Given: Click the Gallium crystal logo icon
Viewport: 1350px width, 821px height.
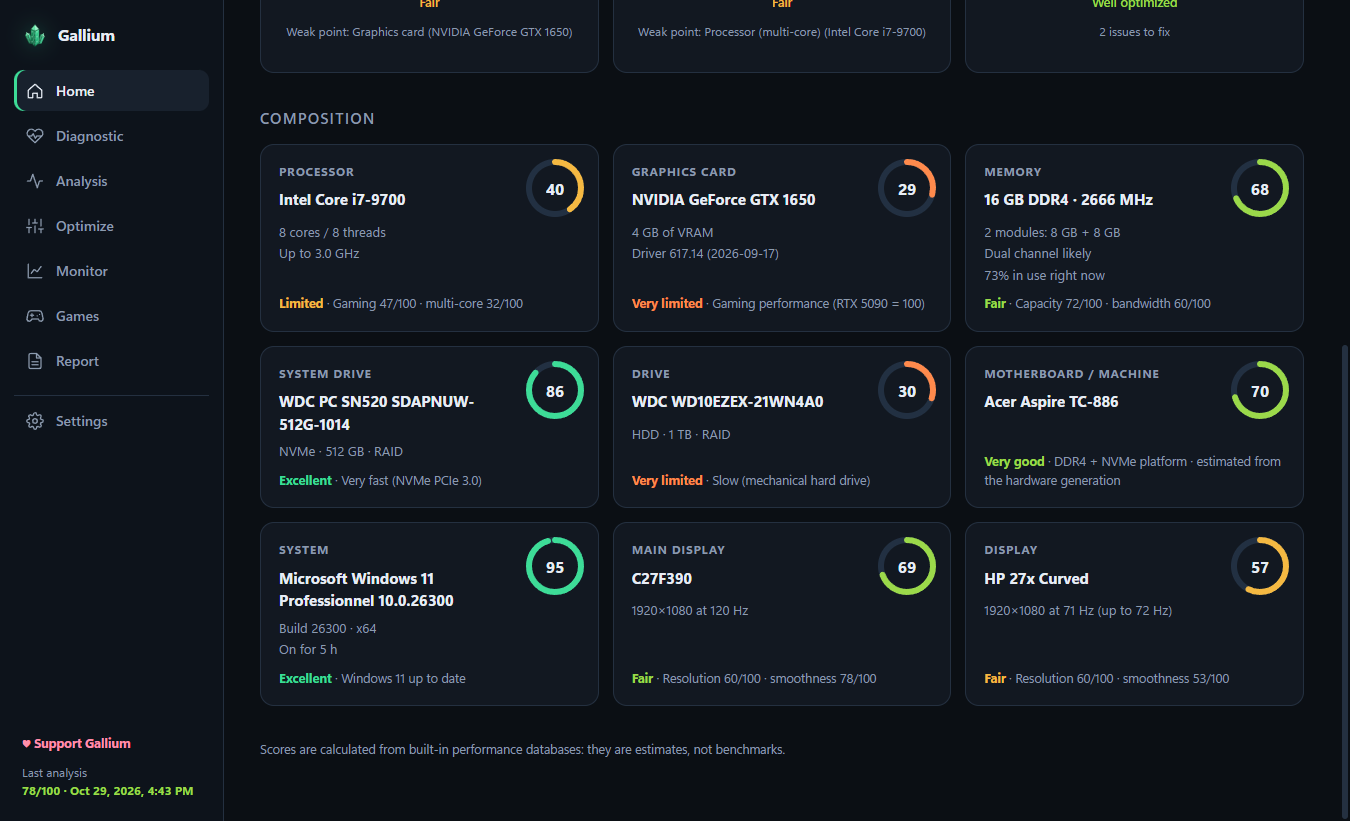Looking at the screenshot, I should tap(35, 35).
